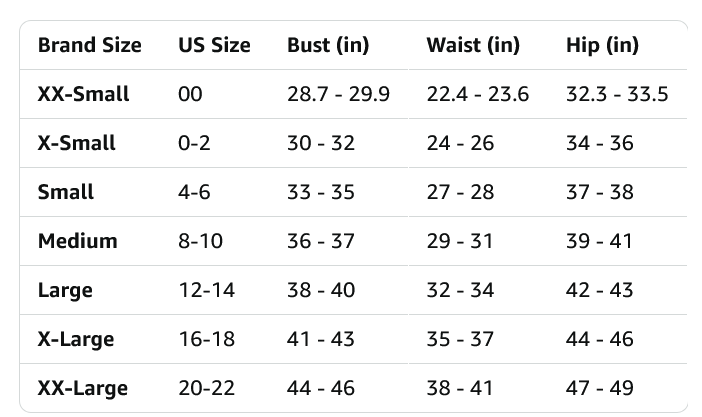Select the Large brand size cell
Viewport: 702px width, 417px height.
[65, 290]
